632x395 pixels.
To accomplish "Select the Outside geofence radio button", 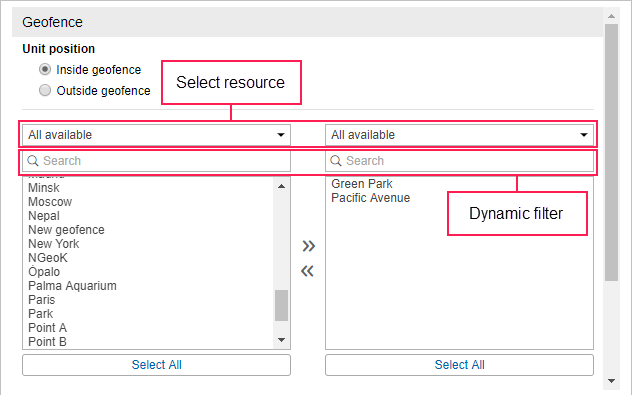I will [45, 90].
